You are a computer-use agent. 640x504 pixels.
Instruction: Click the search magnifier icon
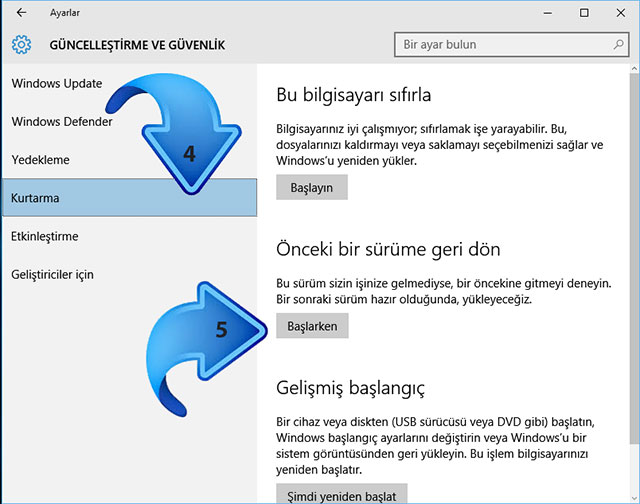618,44
